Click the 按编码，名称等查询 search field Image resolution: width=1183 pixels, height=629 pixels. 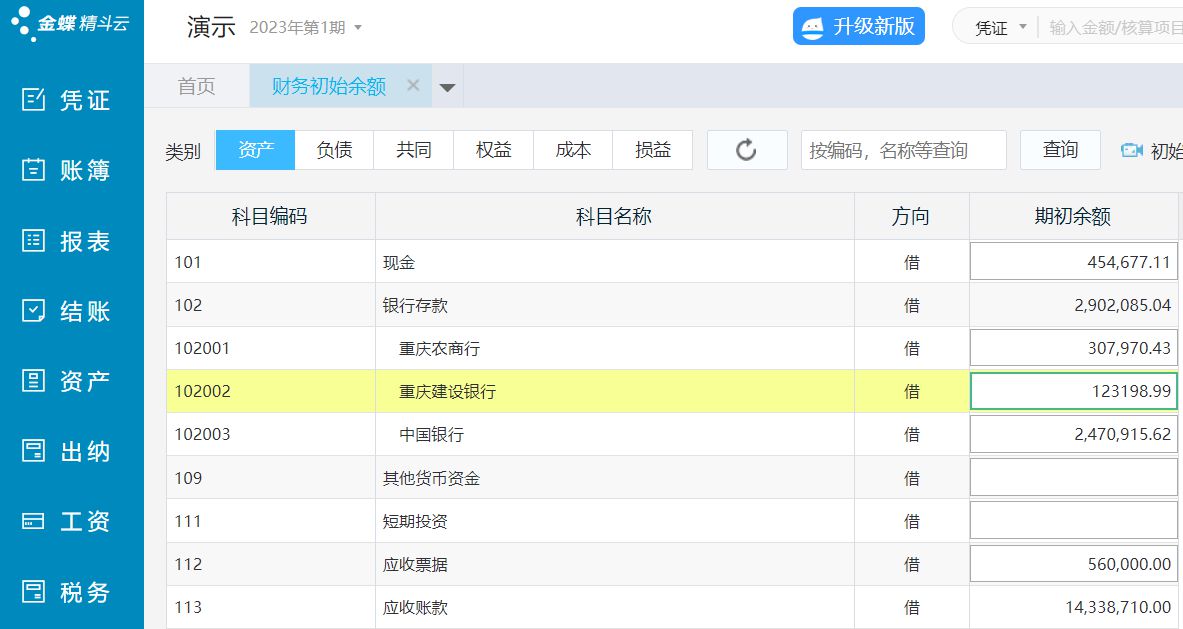tap(904, 150)
